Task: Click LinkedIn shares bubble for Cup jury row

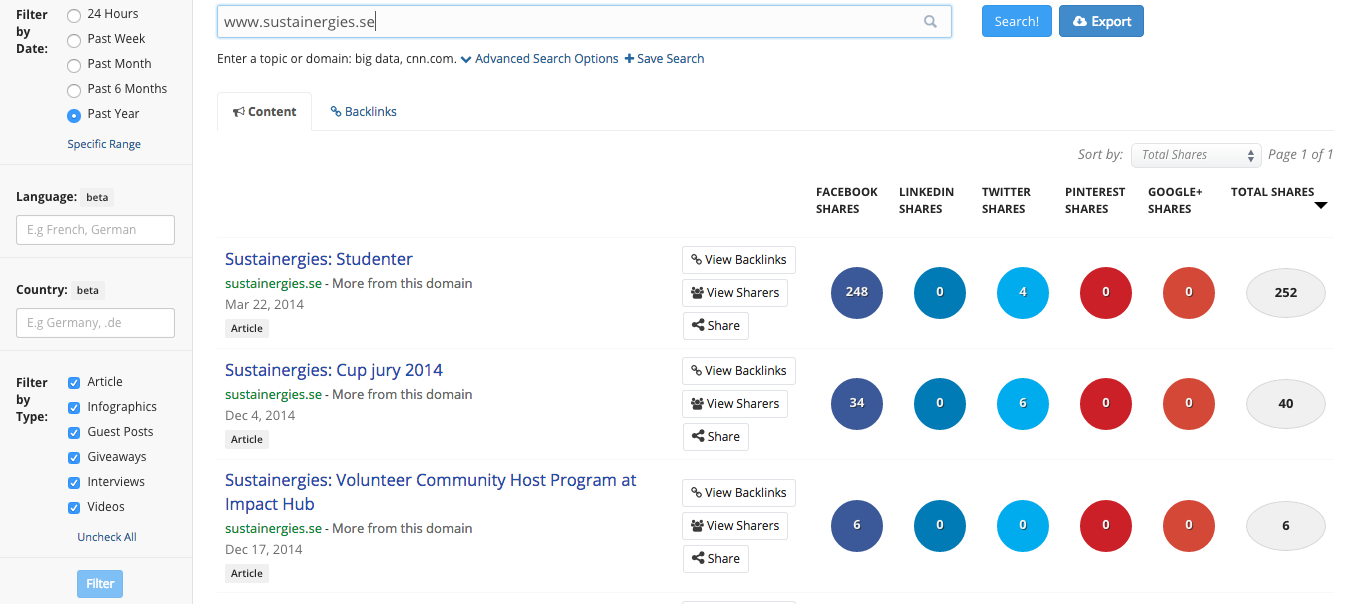Action: 940,403
